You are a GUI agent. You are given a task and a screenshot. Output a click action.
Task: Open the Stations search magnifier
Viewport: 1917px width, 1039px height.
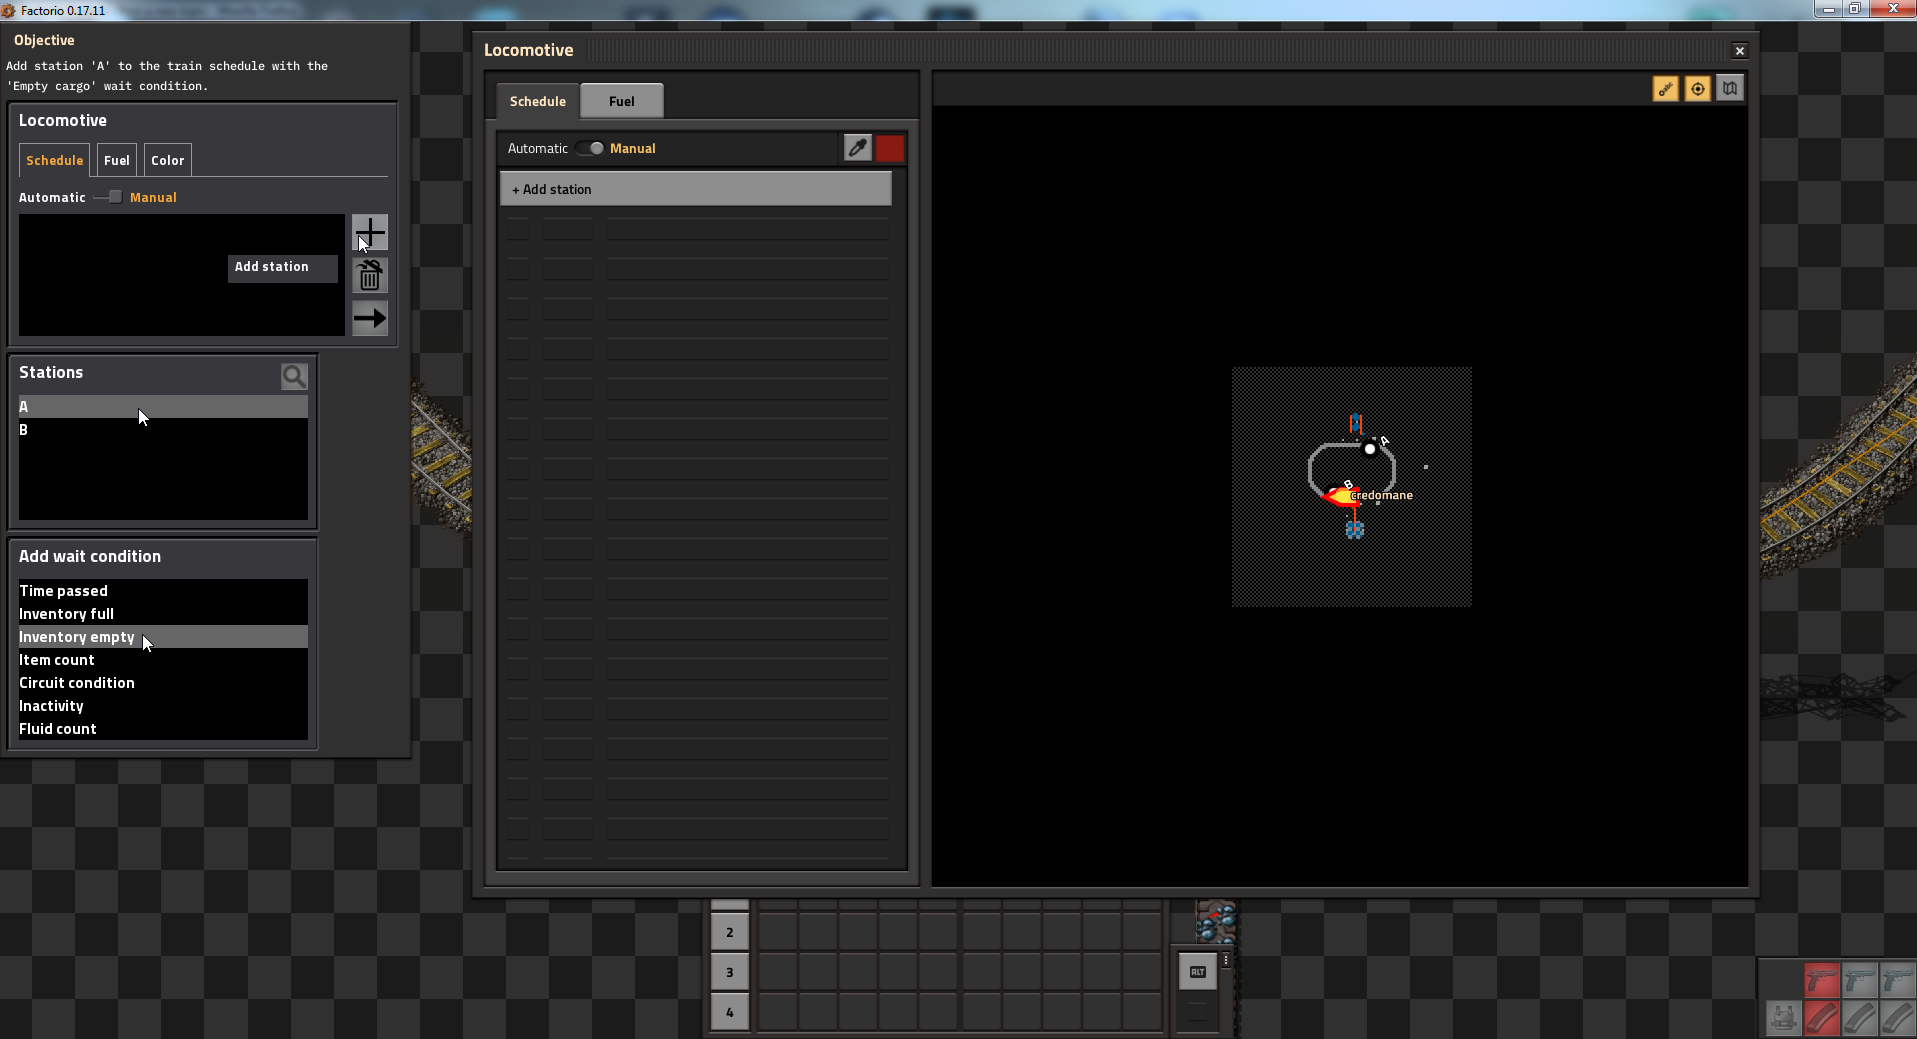(294, 376)
